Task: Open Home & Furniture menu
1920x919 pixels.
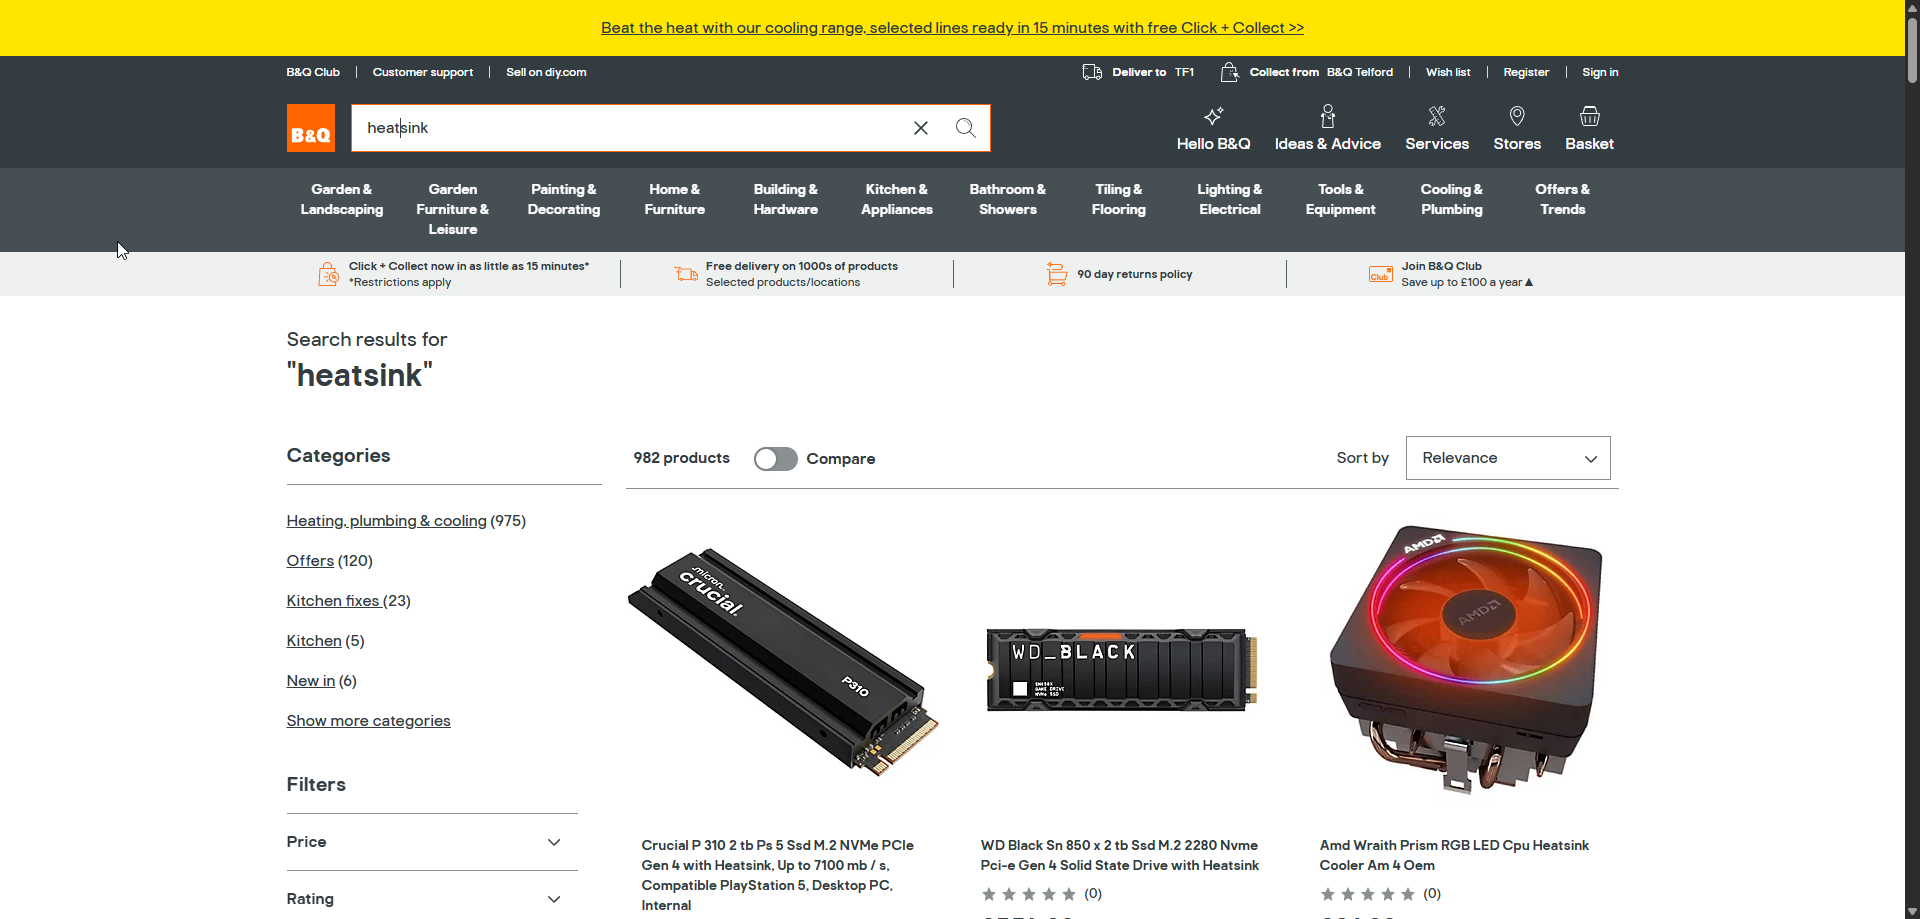Action: tap(675, 199)
